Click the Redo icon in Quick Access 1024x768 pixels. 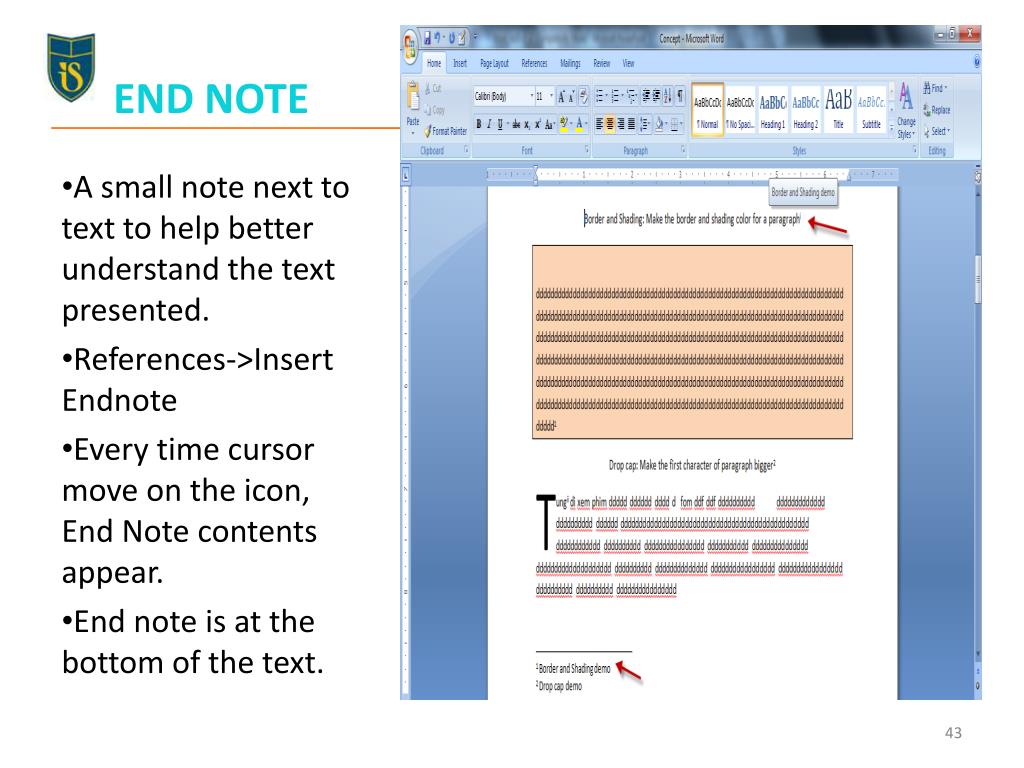click(452, 38)
